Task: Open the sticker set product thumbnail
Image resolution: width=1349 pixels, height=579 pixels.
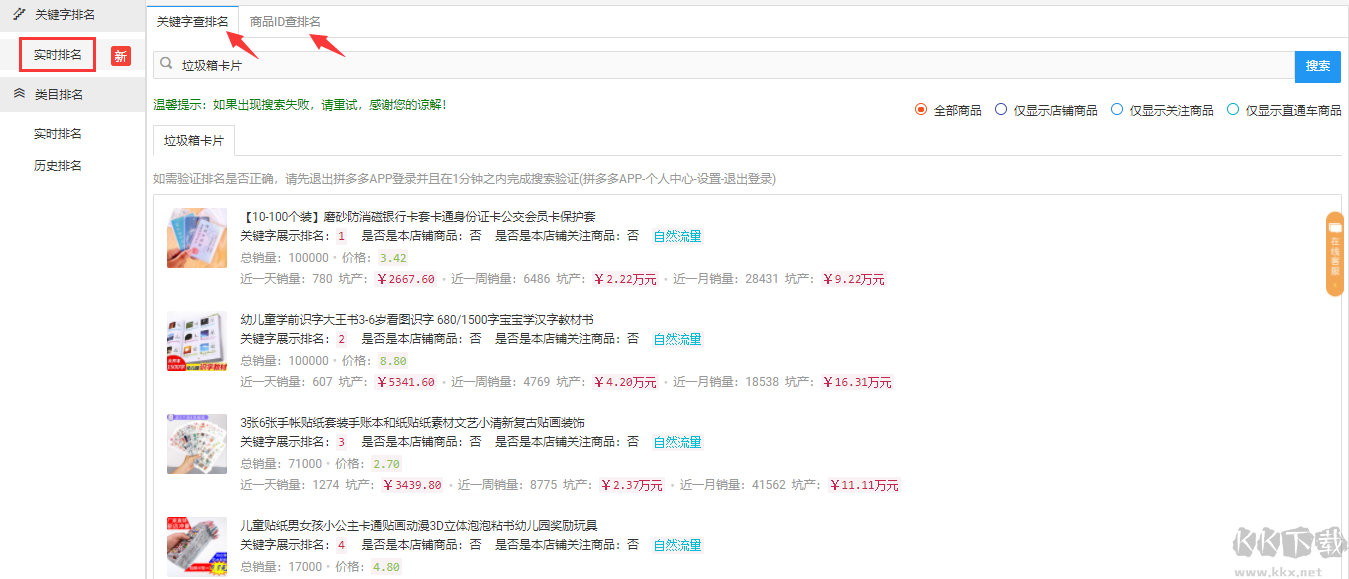Action: [197, 443]
